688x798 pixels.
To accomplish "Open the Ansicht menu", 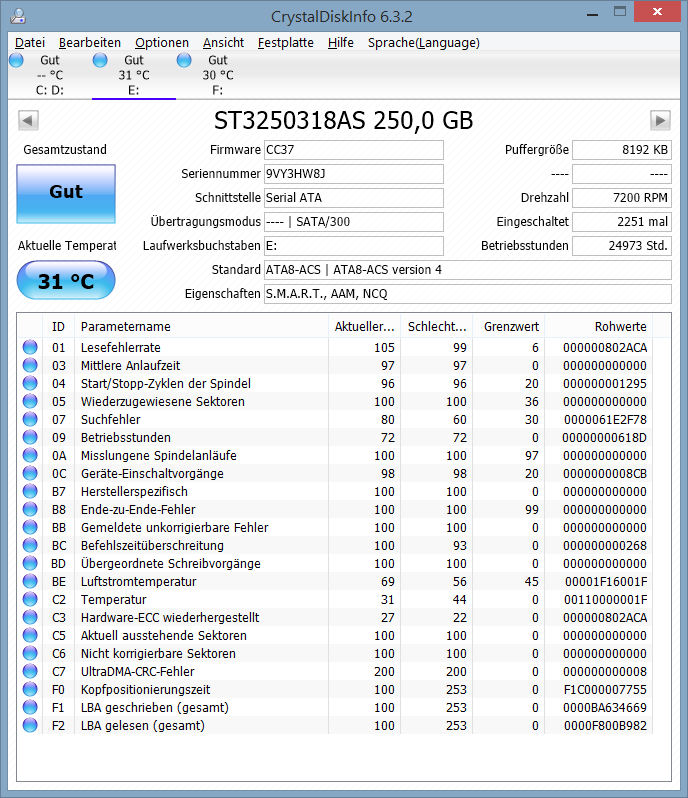I will (223, 43).
